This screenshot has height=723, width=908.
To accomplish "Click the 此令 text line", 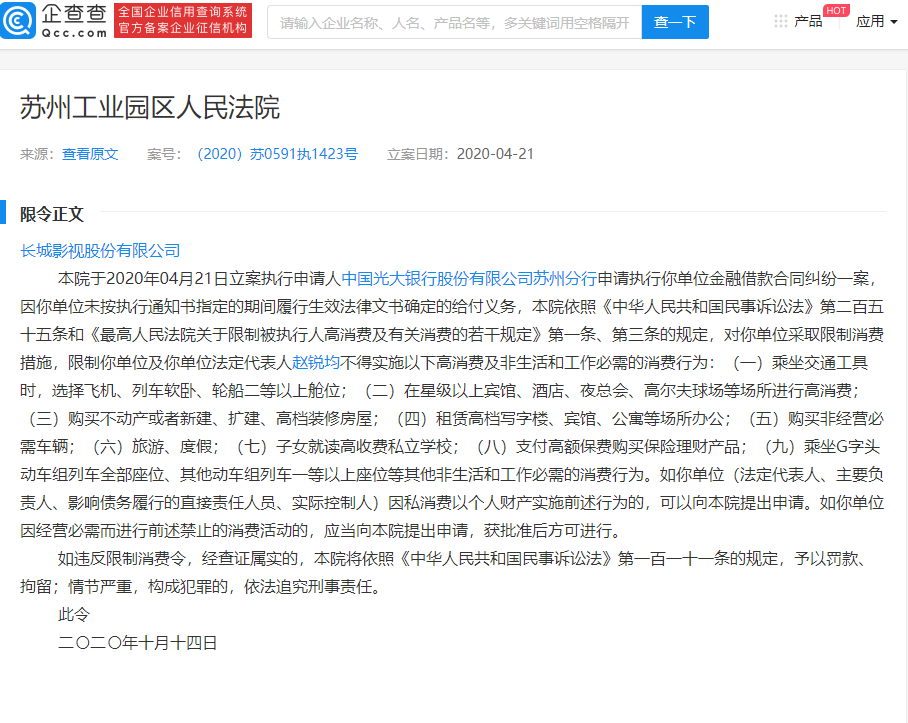I will click(74, 614).
